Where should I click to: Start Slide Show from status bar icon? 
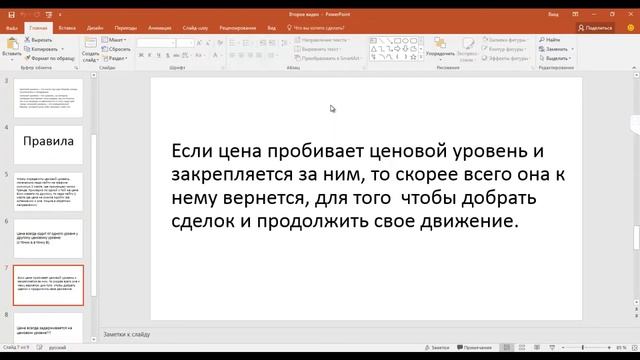552,347
